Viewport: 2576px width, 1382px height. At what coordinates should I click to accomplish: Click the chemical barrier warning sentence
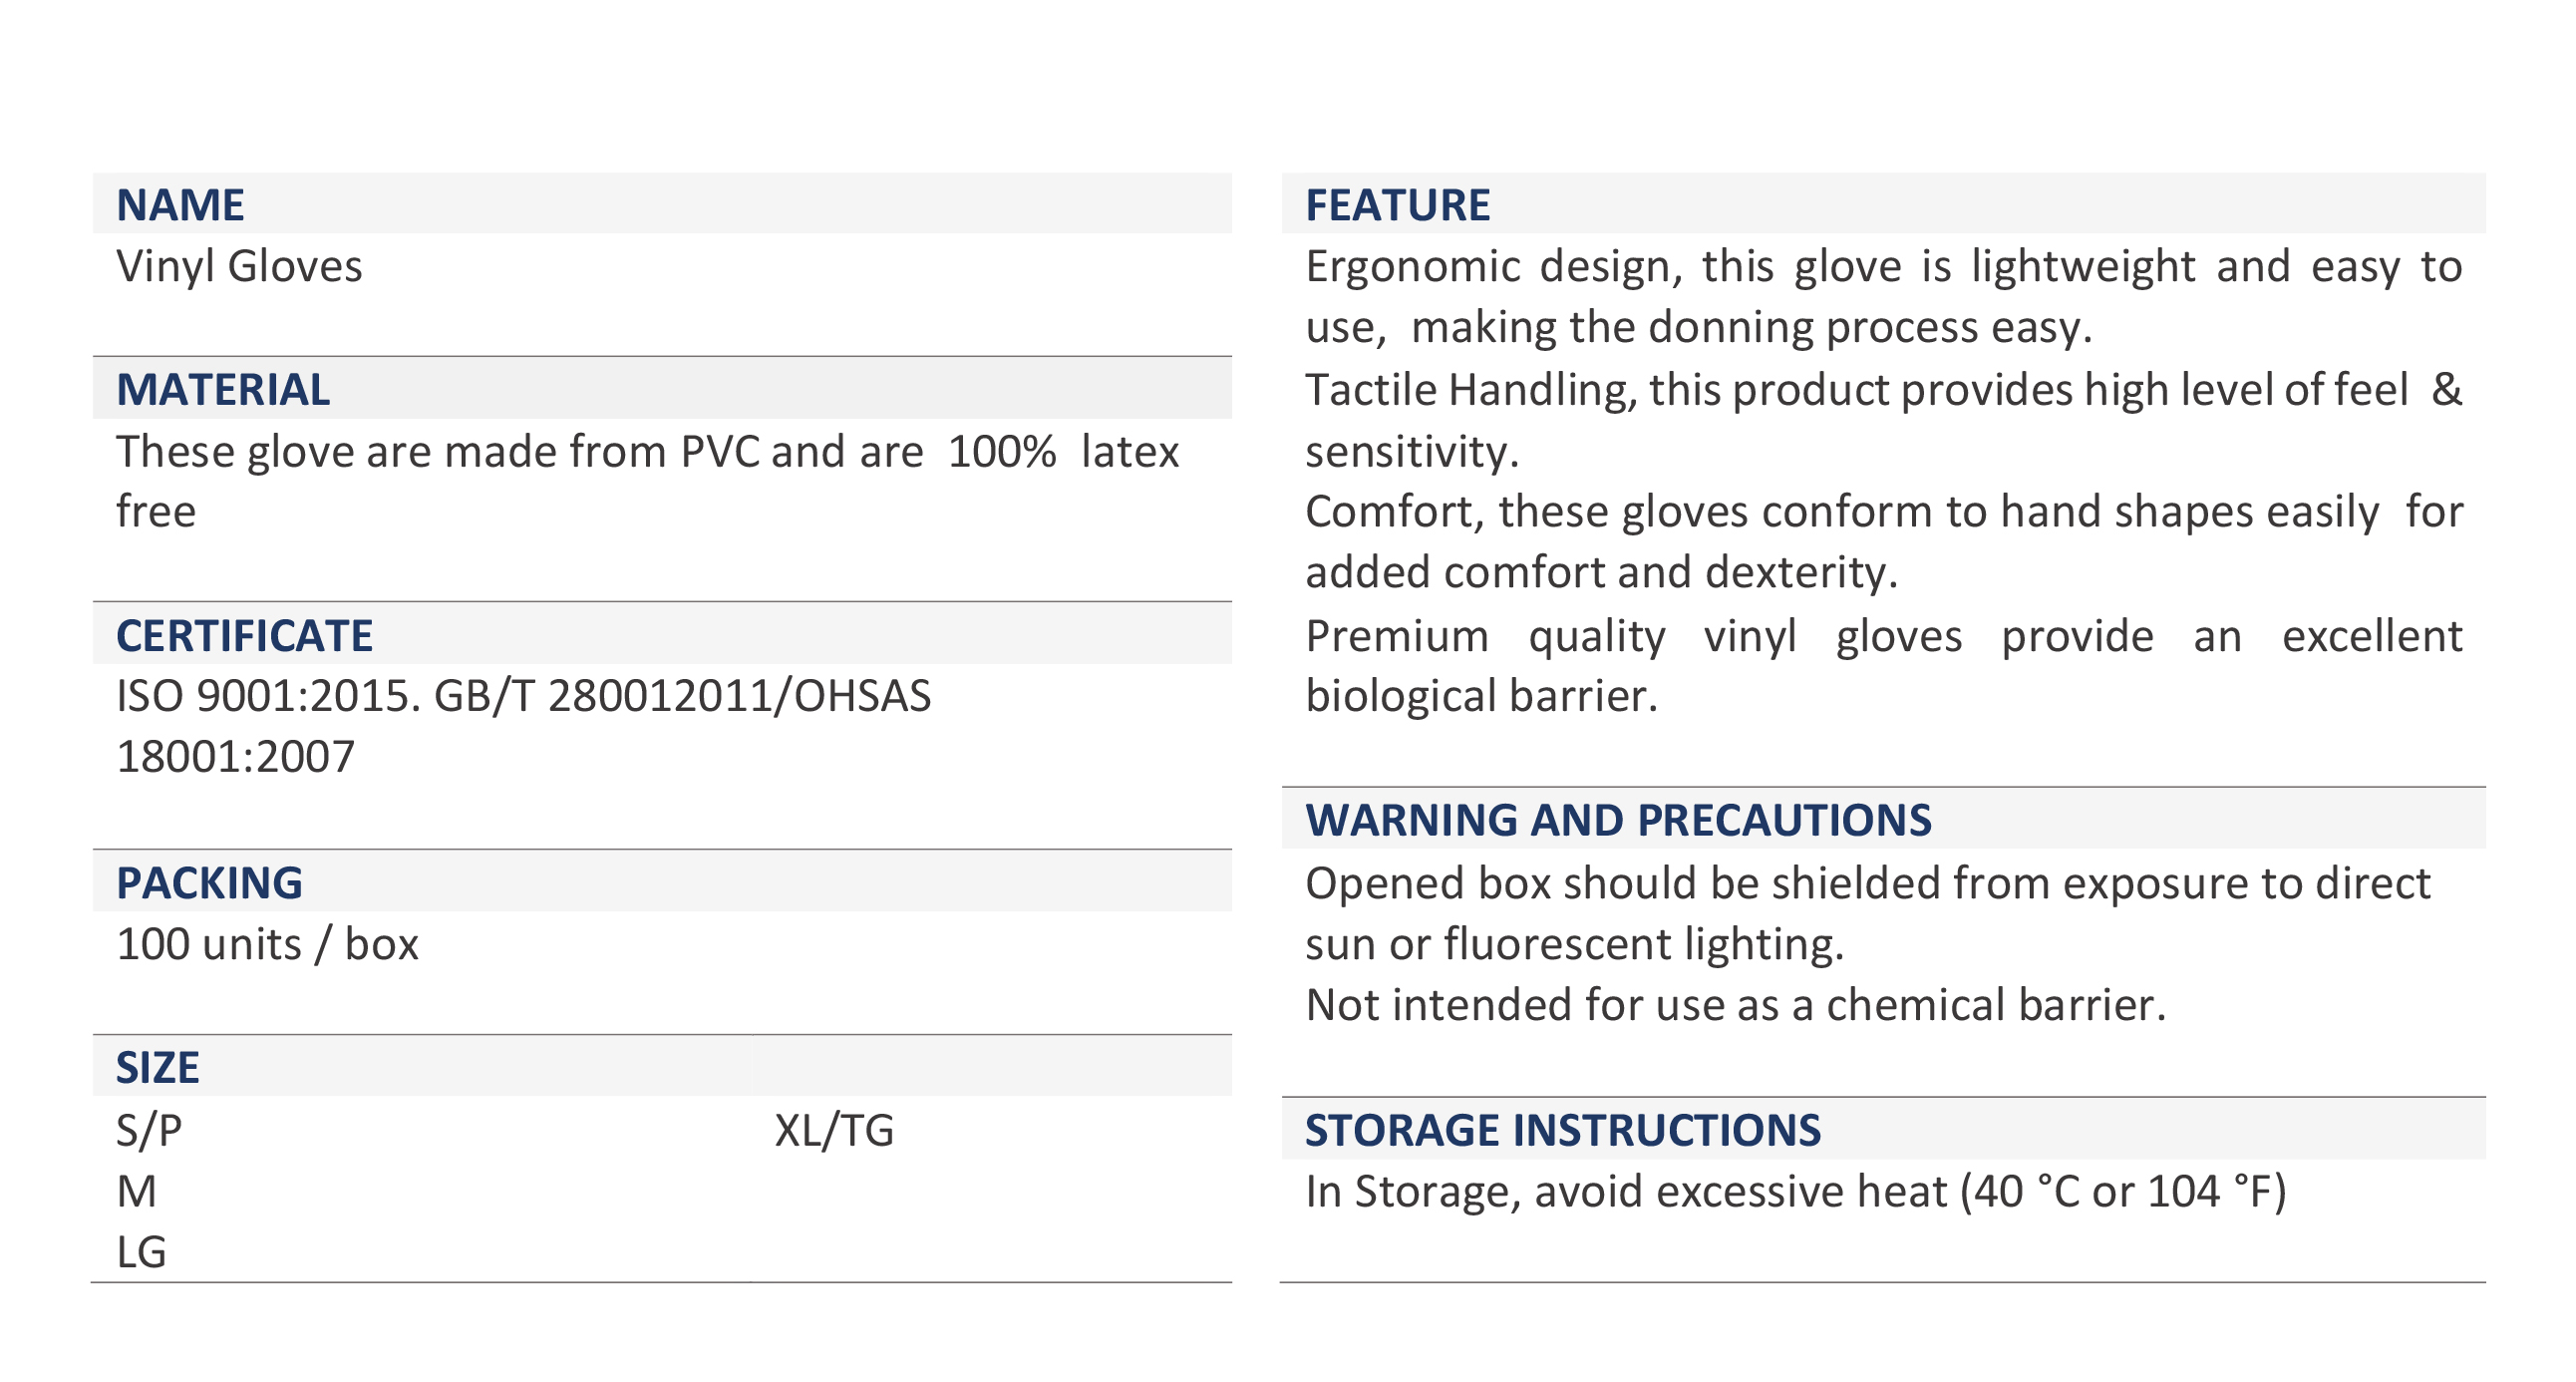tap(1735, 1004)
